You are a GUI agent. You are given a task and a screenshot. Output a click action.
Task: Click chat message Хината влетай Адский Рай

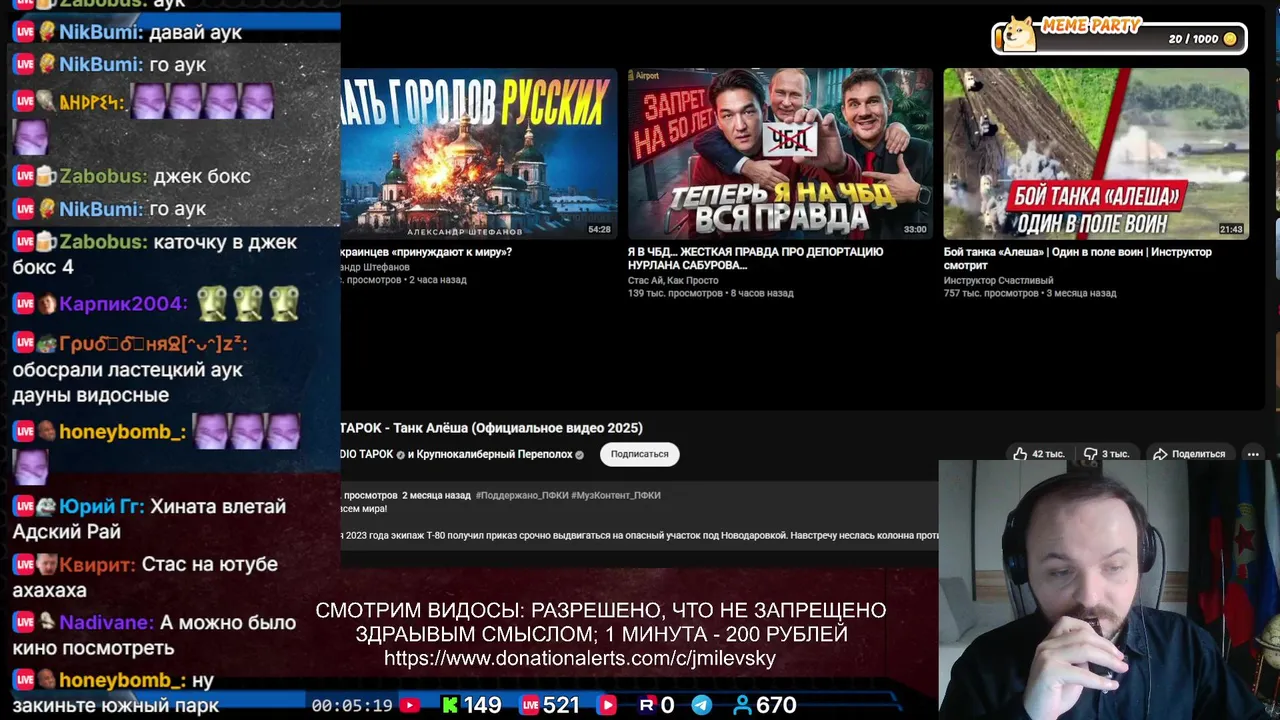click(x=150, y=520)
